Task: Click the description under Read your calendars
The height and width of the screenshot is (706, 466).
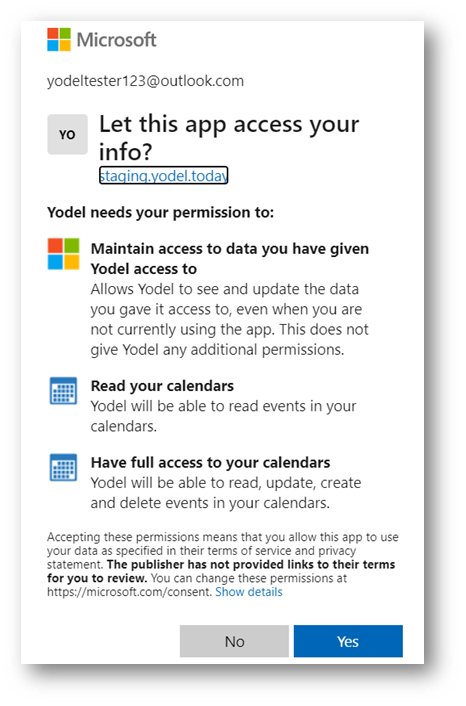Action: click(223, 416)
